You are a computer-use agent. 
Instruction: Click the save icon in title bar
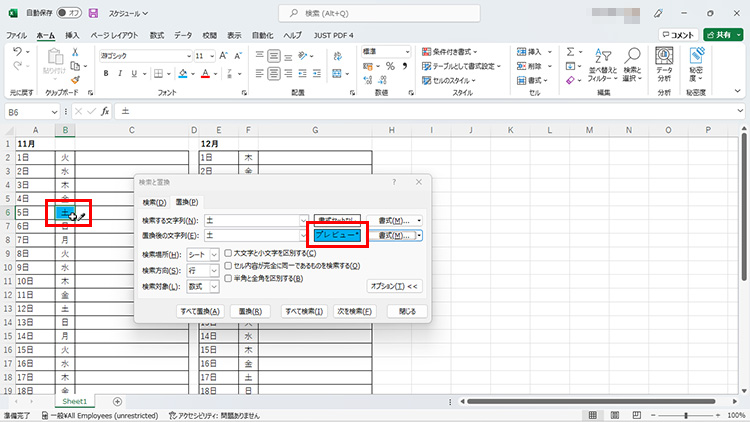94,14
